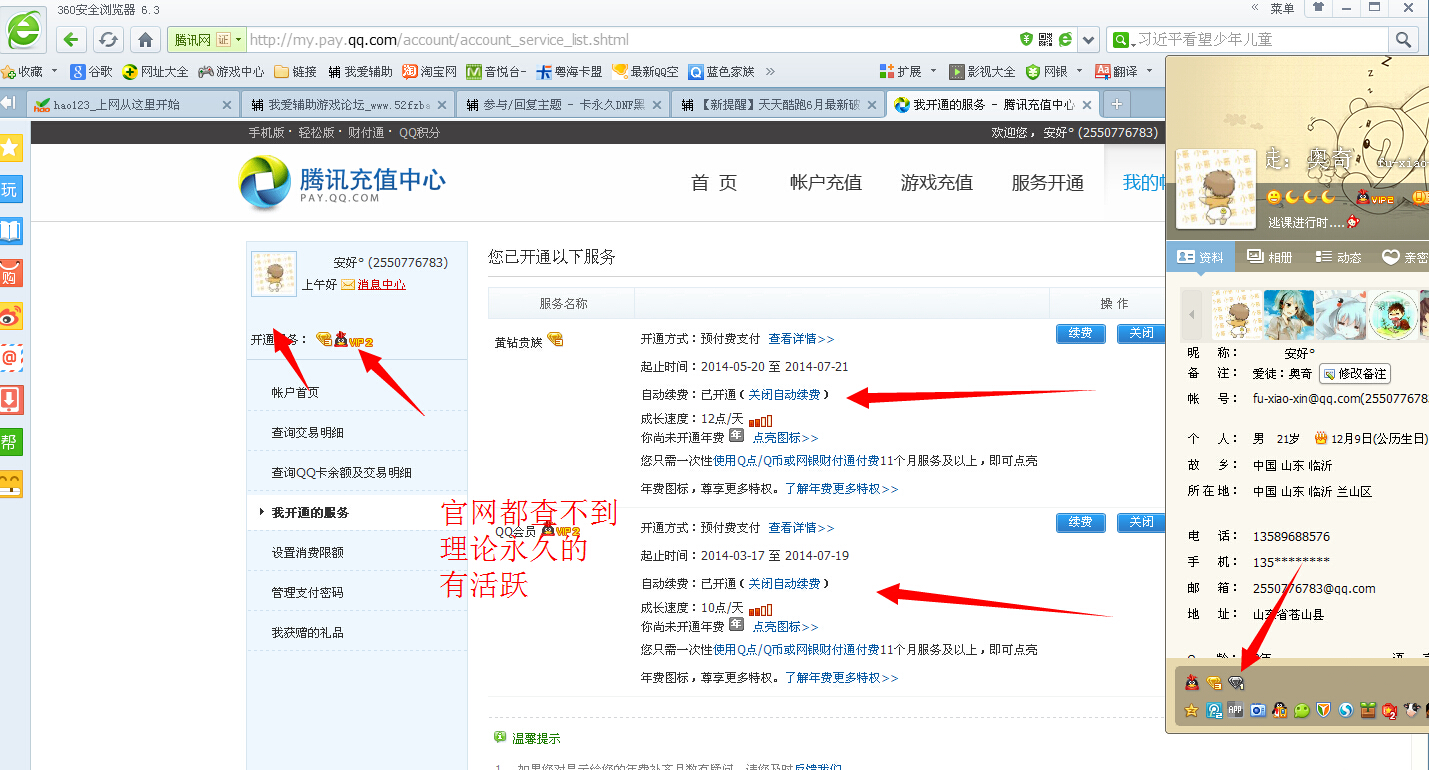This screenshot has width=1429, height=770.
Task: Open the blue 玩 sidebar icon
Action: click(11, 190)
